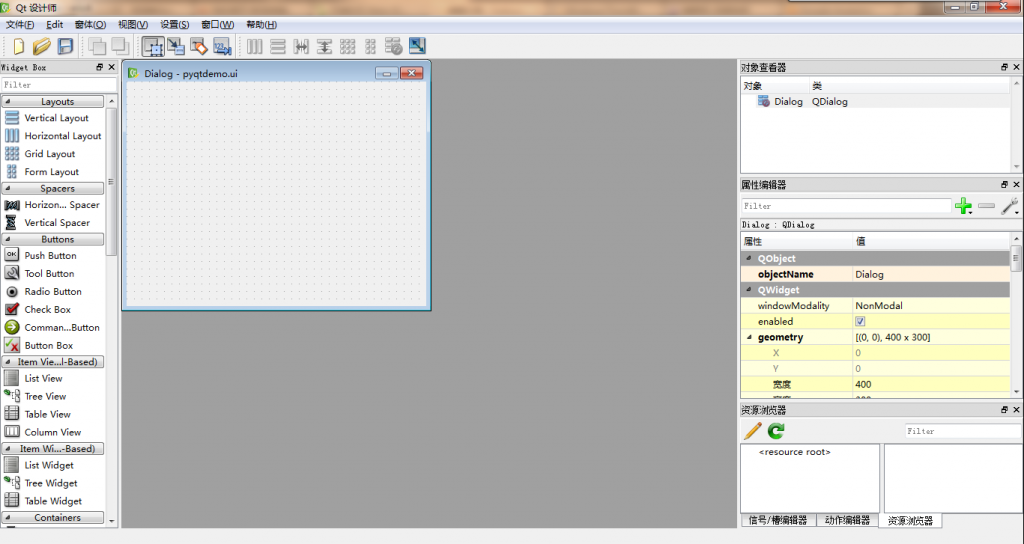
Task: Reload resources with the green refresh icon
Action: (x=776, y=431)
